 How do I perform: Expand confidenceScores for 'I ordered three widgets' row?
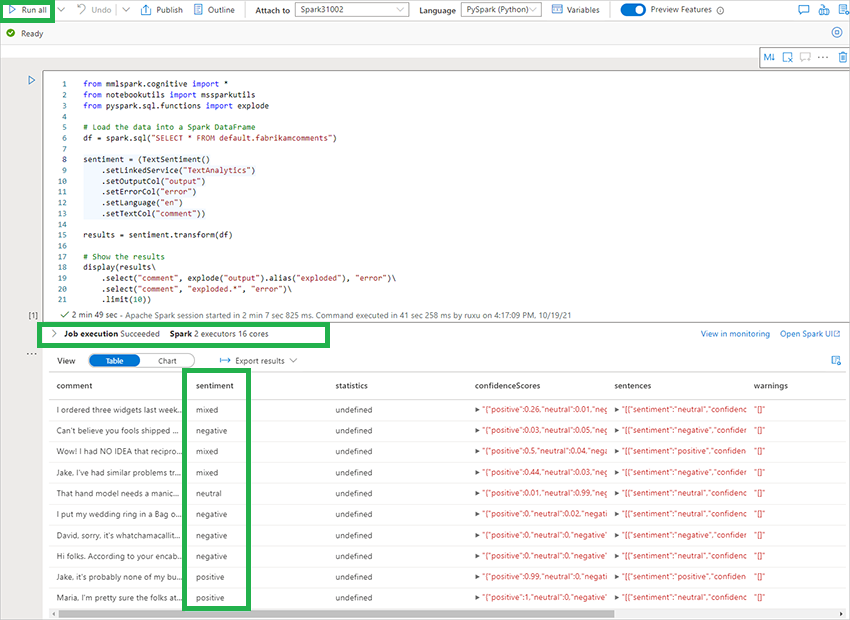coord(477,410)
